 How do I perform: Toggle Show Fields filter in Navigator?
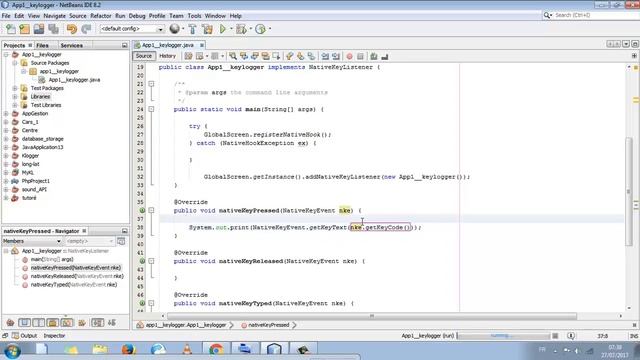24,323
